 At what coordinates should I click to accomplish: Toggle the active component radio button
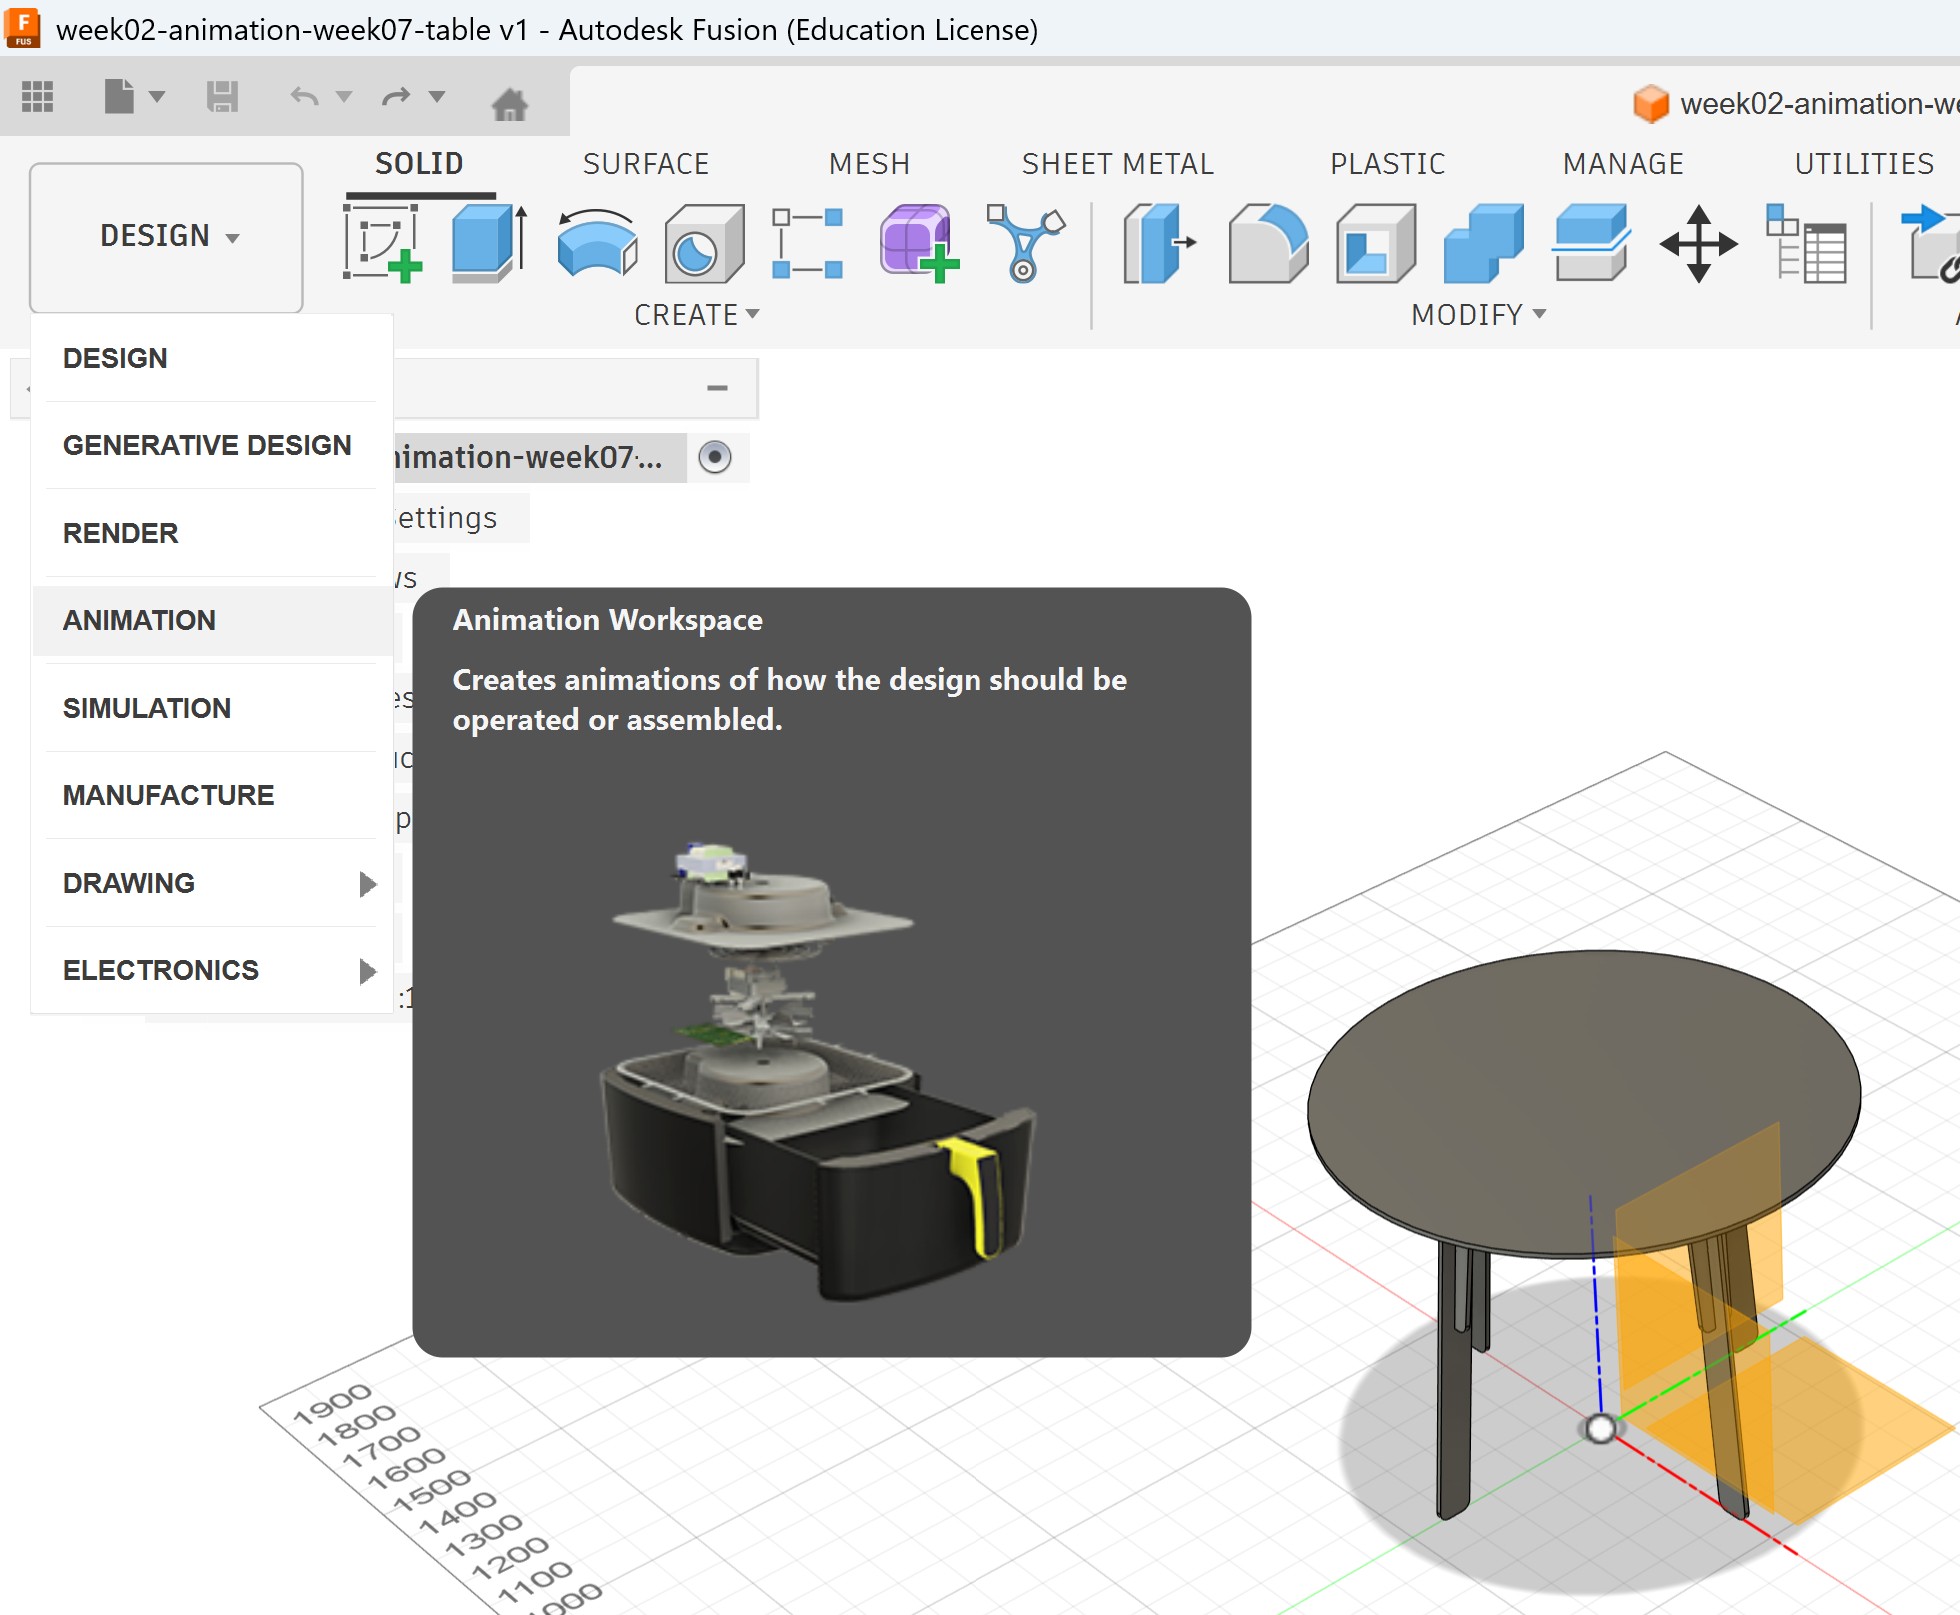[x=715, y=458]
